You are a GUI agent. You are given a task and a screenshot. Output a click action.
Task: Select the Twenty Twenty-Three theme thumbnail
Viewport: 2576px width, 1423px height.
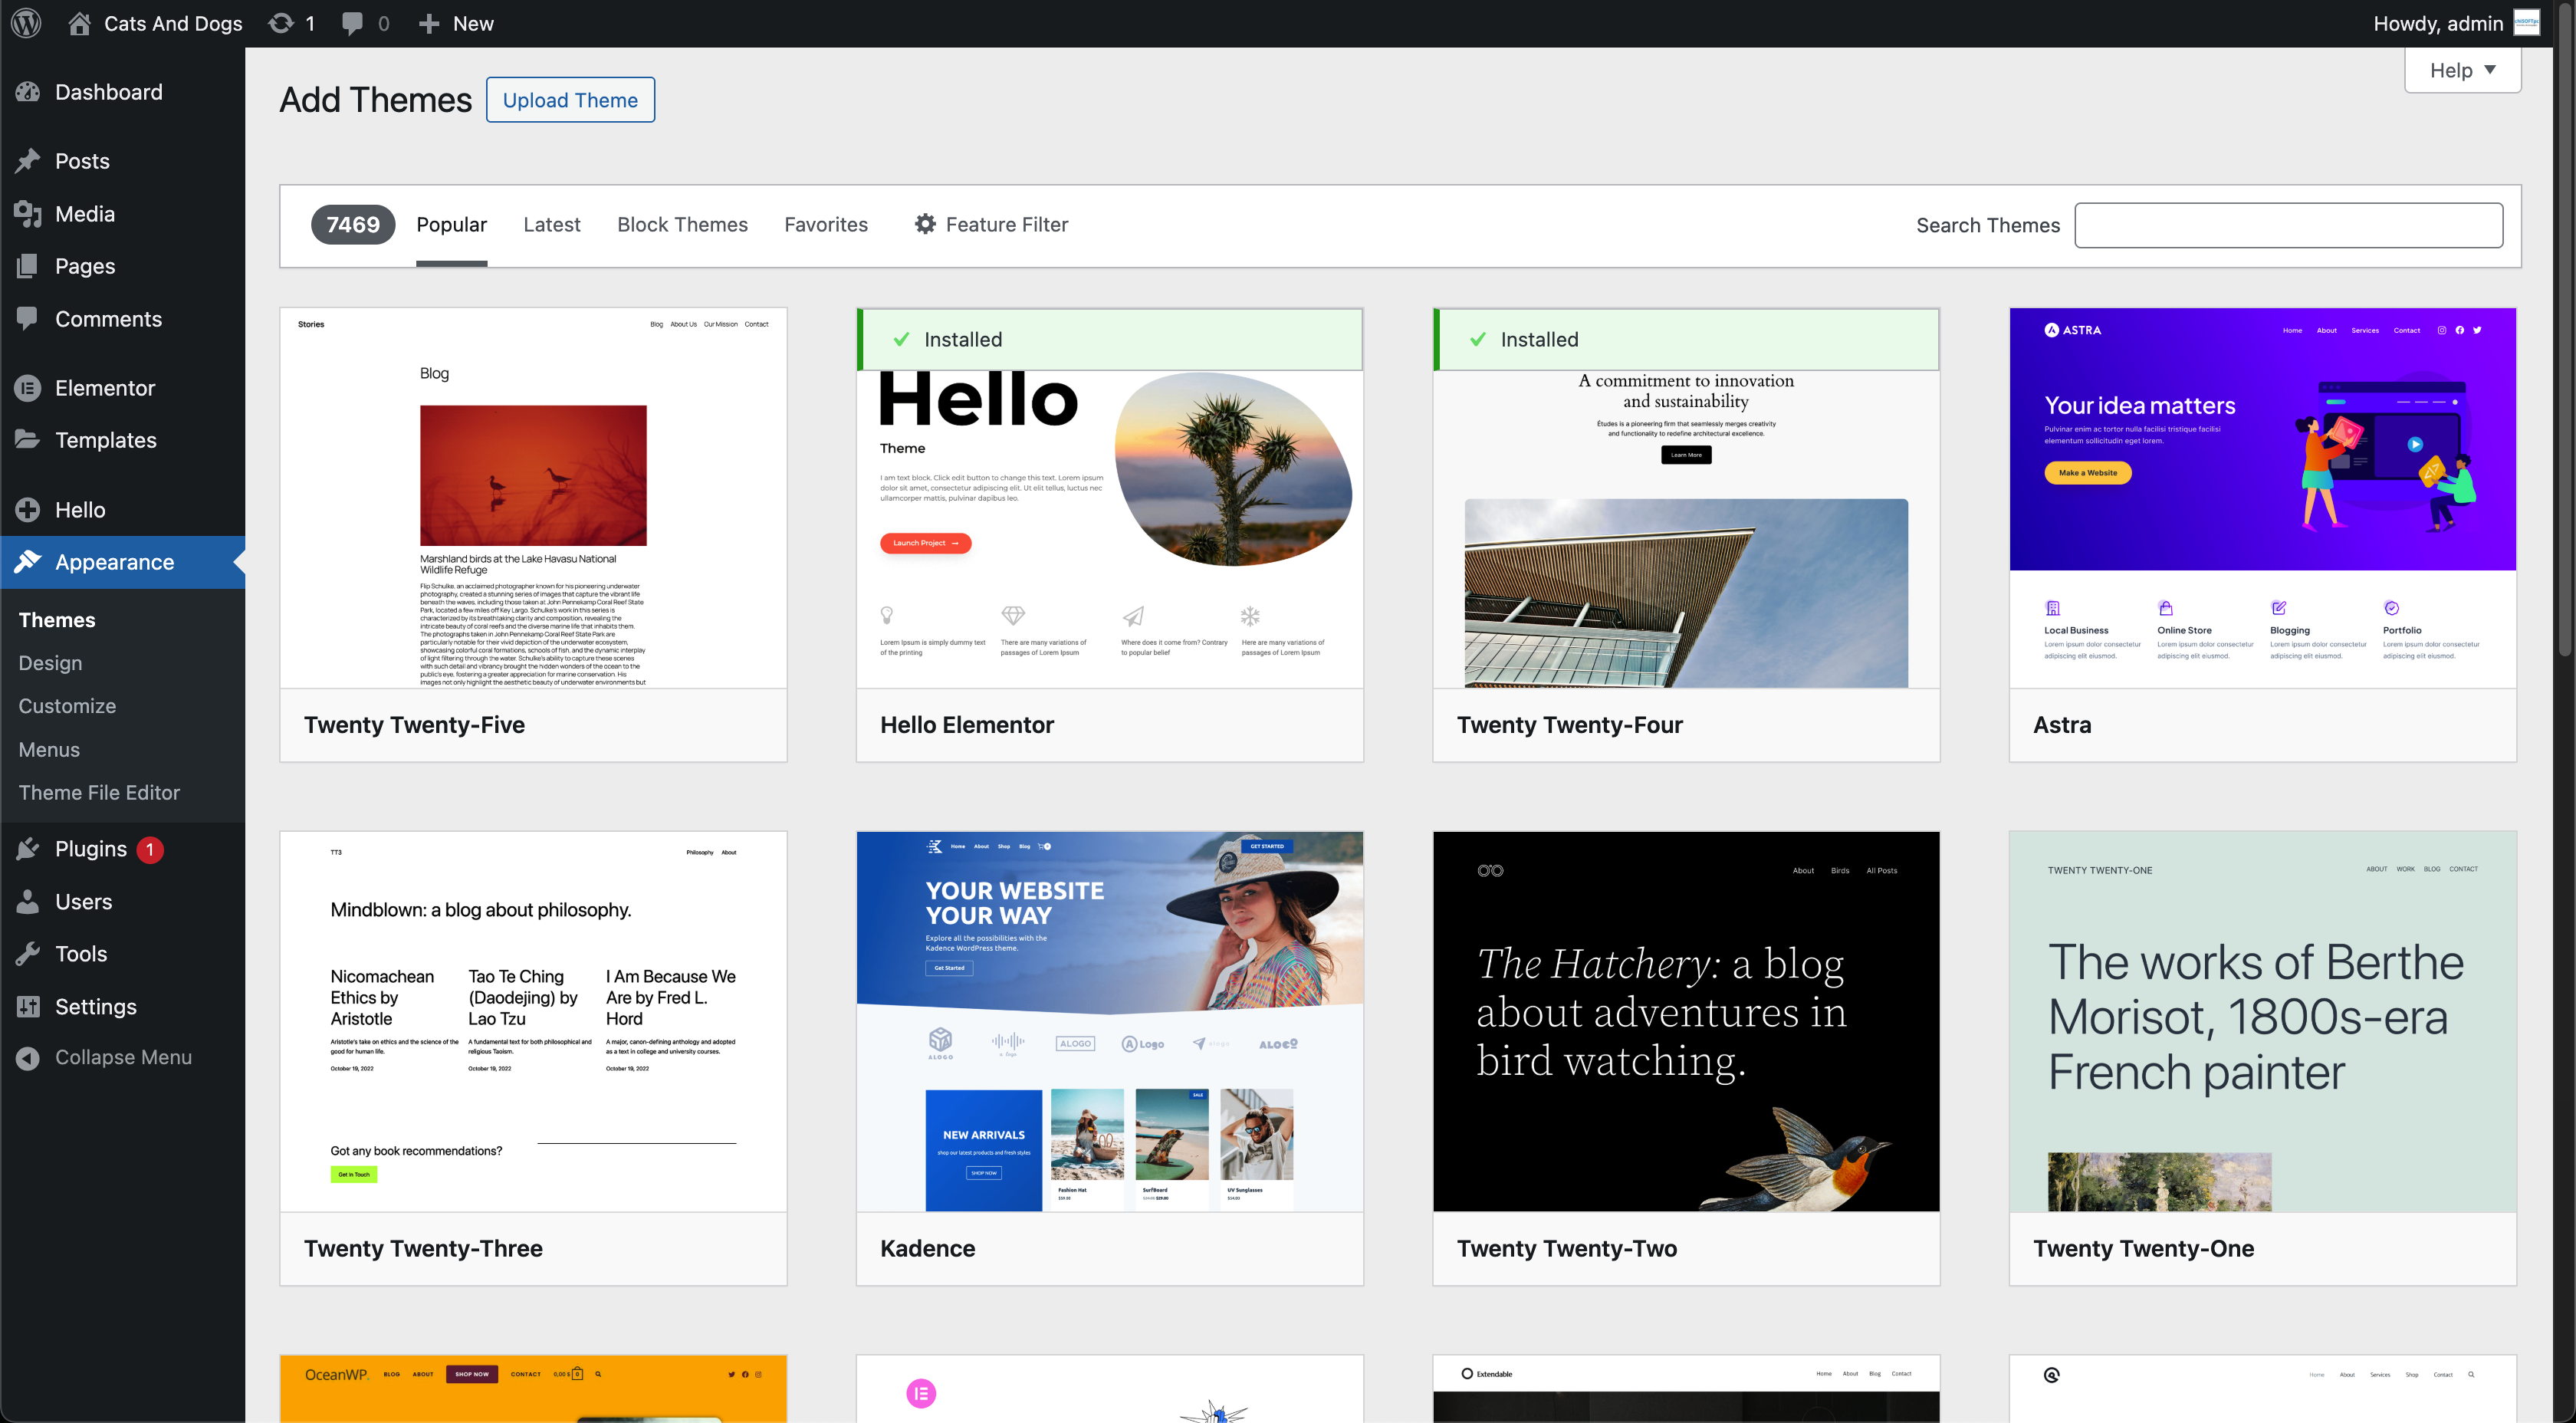tap(533, 1022)
